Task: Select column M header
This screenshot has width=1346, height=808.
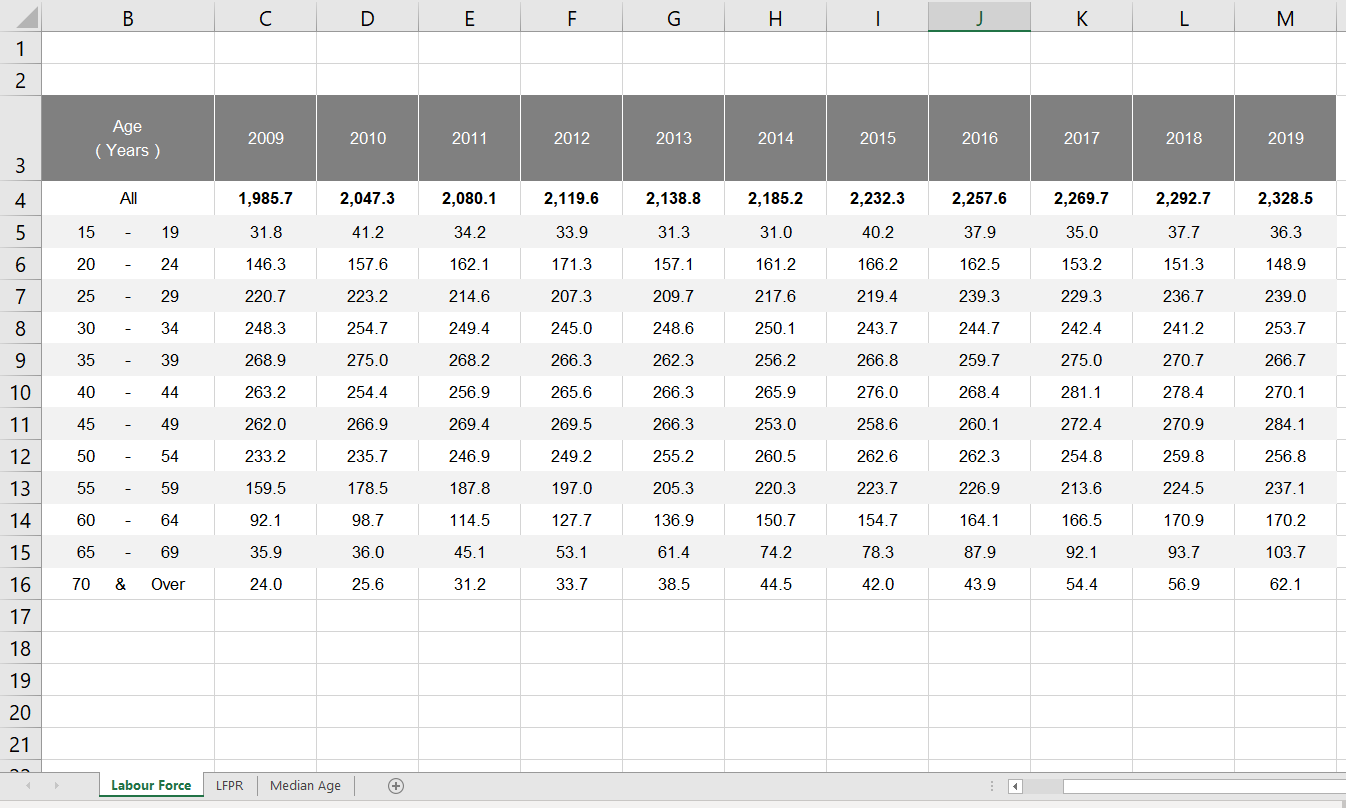Action: tap(1285, 17)
